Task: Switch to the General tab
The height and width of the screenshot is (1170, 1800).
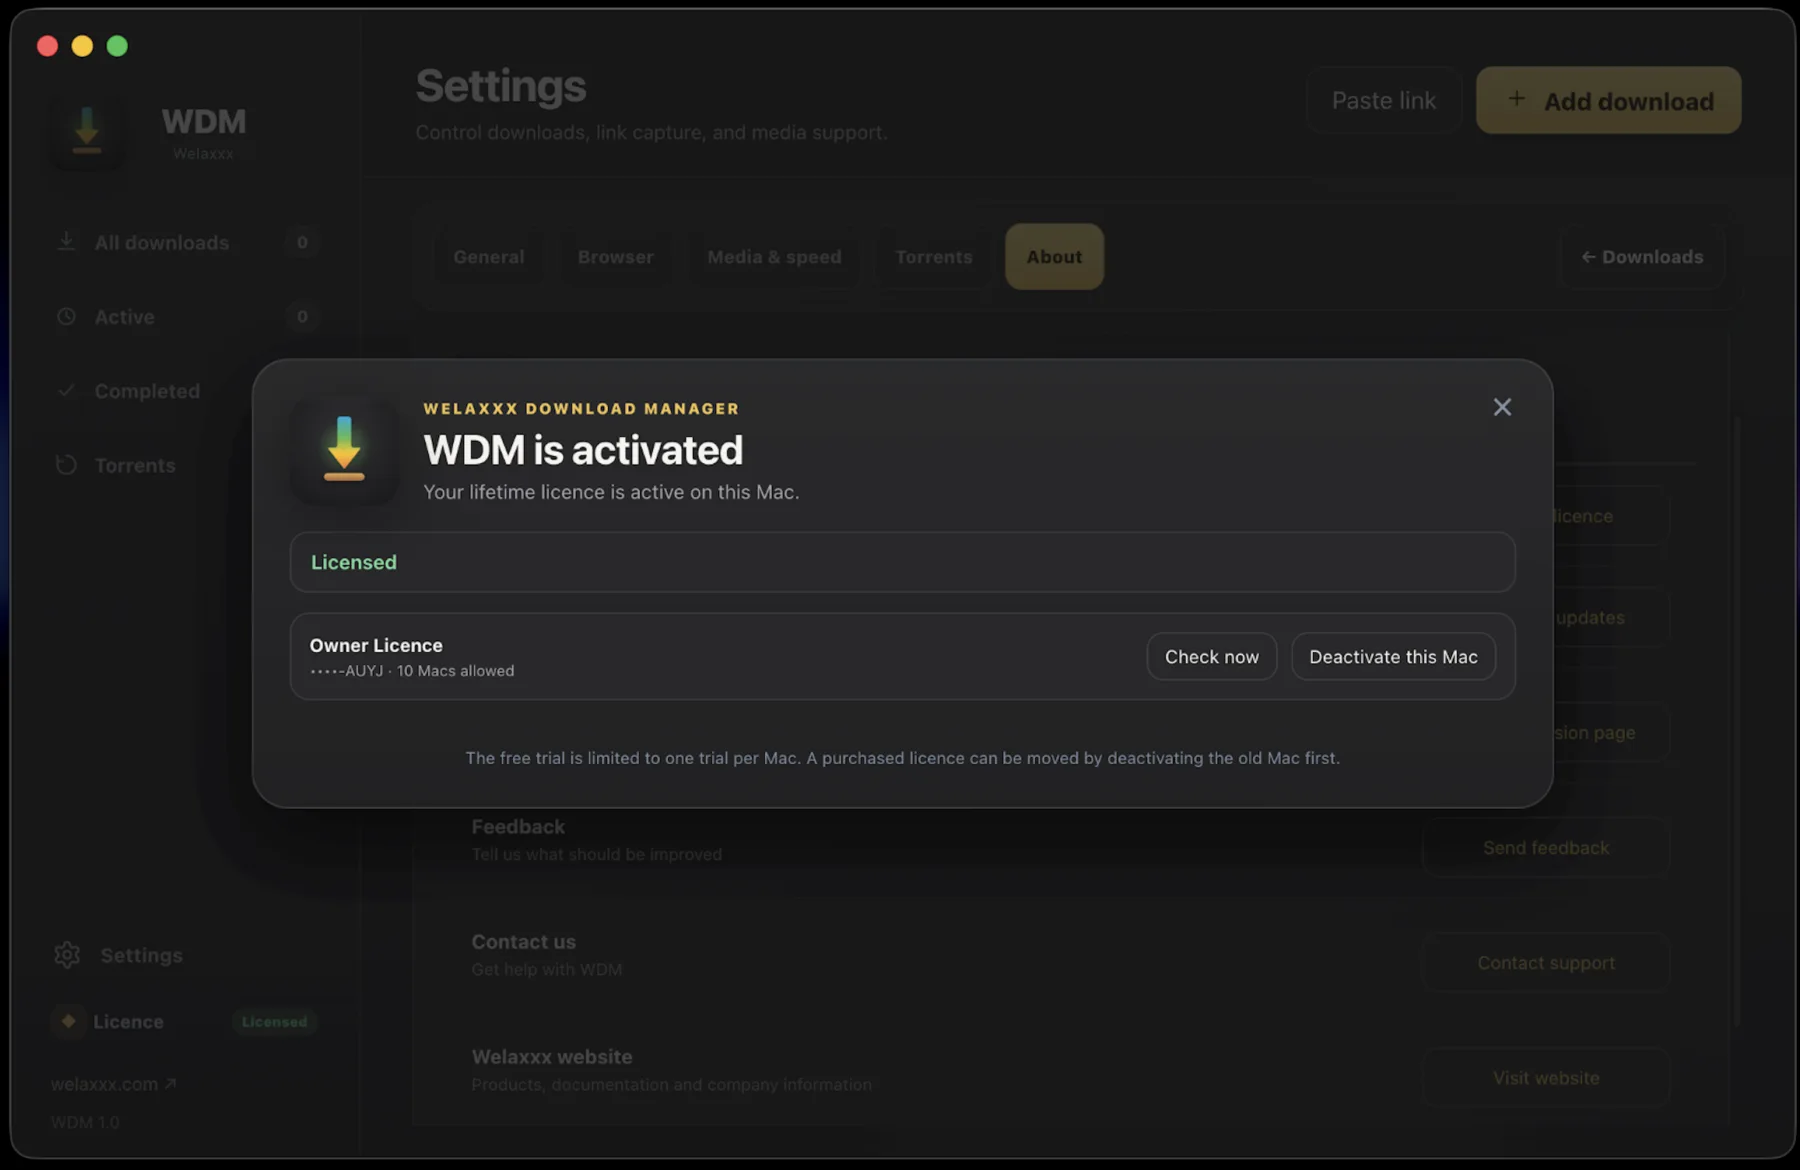Action: pos(488,257)
